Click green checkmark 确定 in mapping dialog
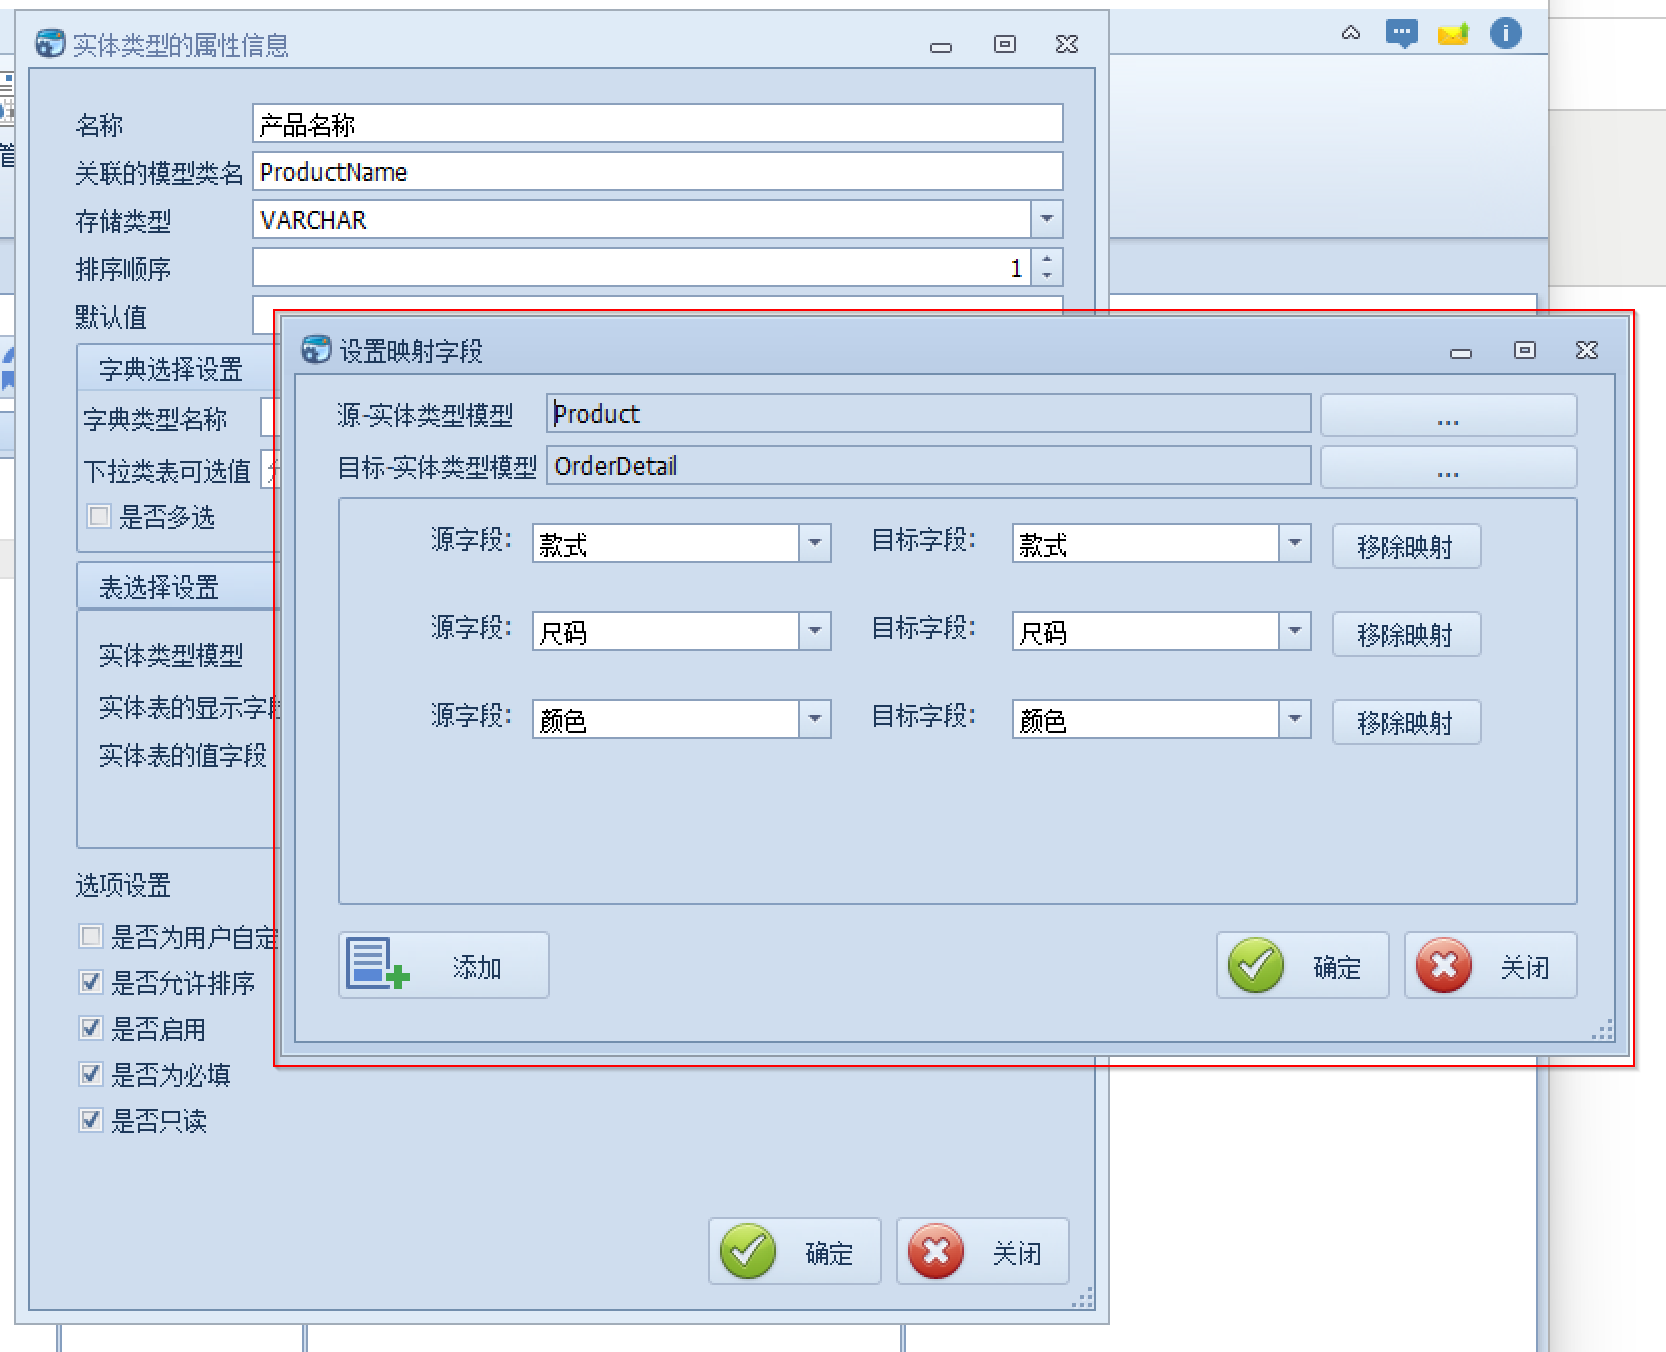Screen dimensions: 1666x1352 click(x=1256, y=965)
